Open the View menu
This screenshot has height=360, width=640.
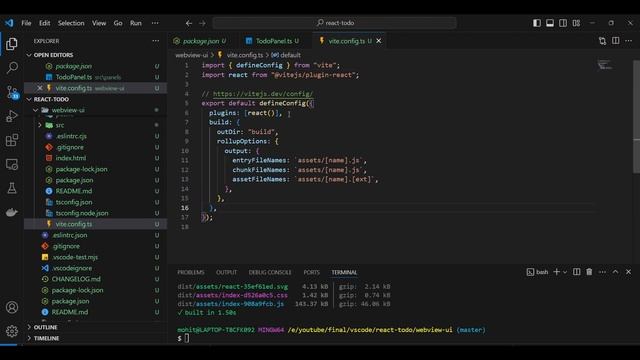(99, 23)
